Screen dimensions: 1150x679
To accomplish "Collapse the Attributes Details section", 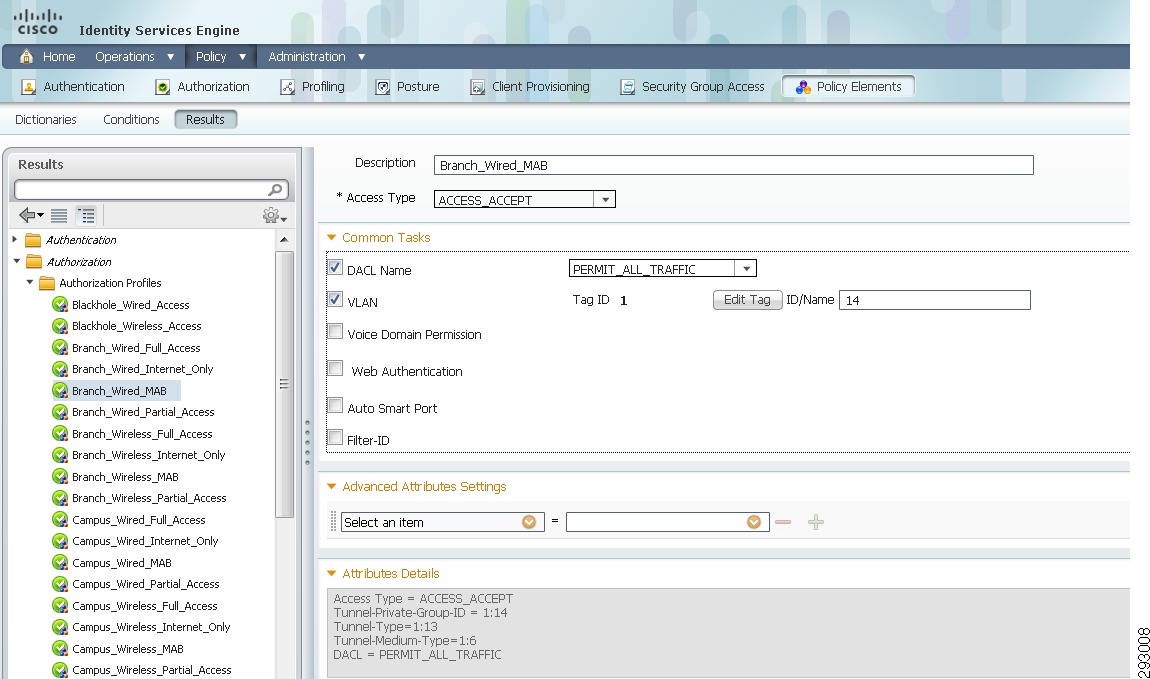I will pyautogui.click(x=332, y=573).
